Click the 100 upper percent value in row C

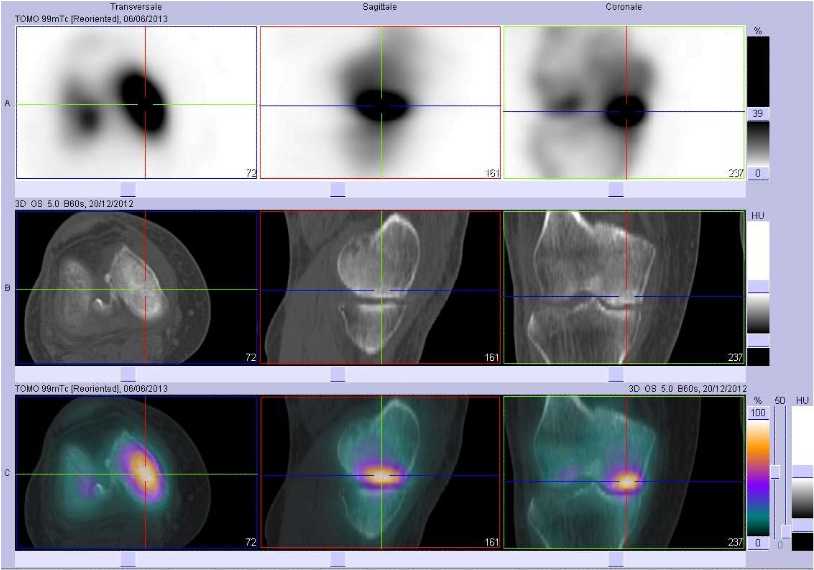point(758,413)
